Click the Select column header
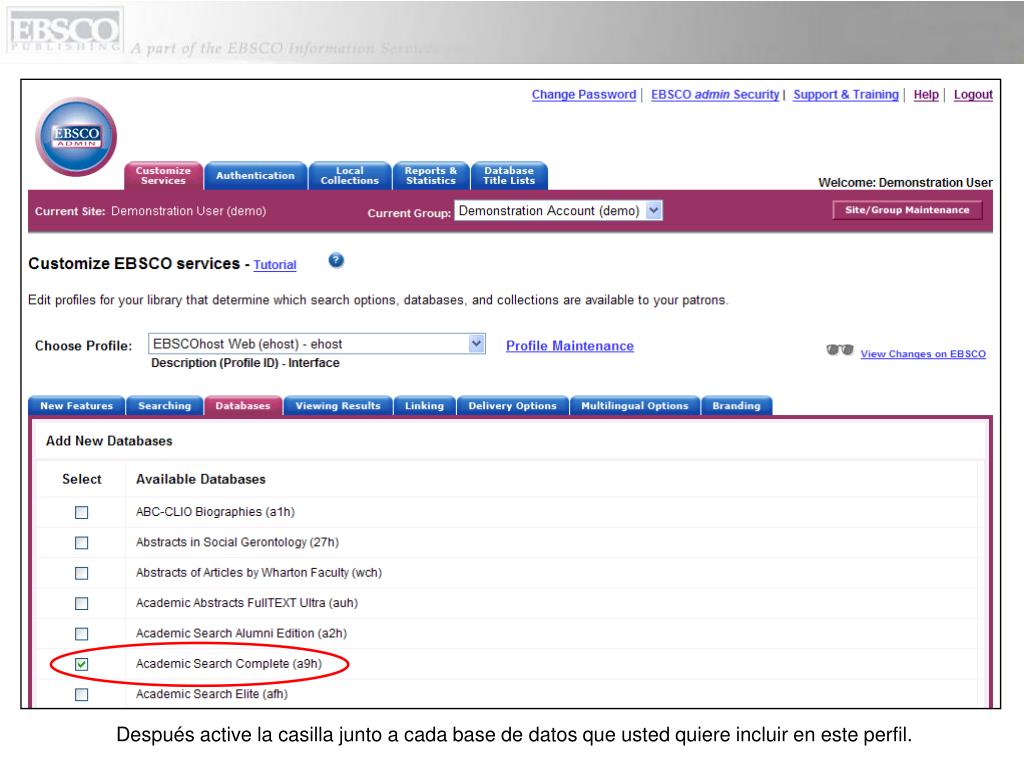This screenshot has width=1024, height=768. (82, 479)
